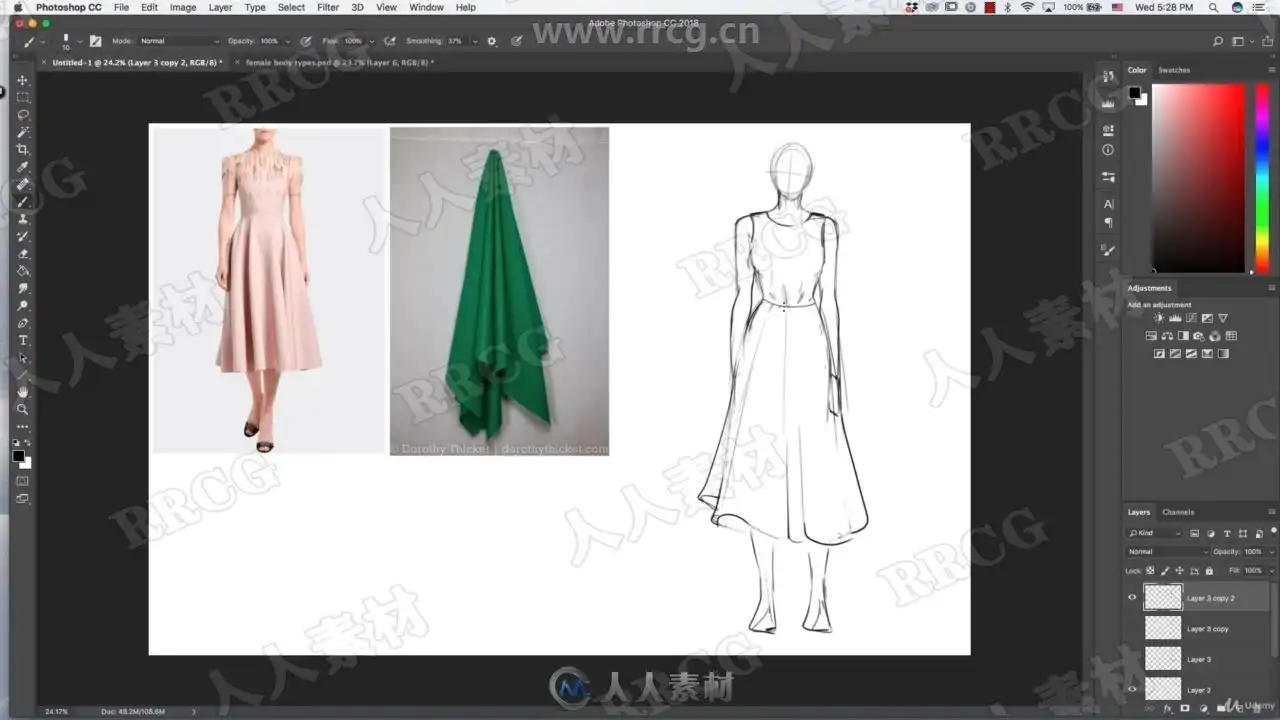Show the hidden Layer 3 copy

pyautogui.click(x=1132, y=628)
